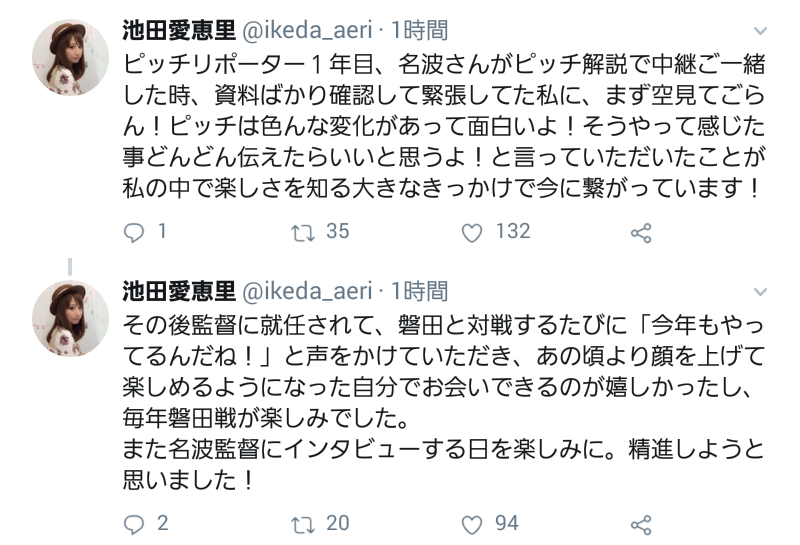Open 池田愛恵里 profile from first tweet name
Viewport: 800px width, 545px height.
pos(178,28)
